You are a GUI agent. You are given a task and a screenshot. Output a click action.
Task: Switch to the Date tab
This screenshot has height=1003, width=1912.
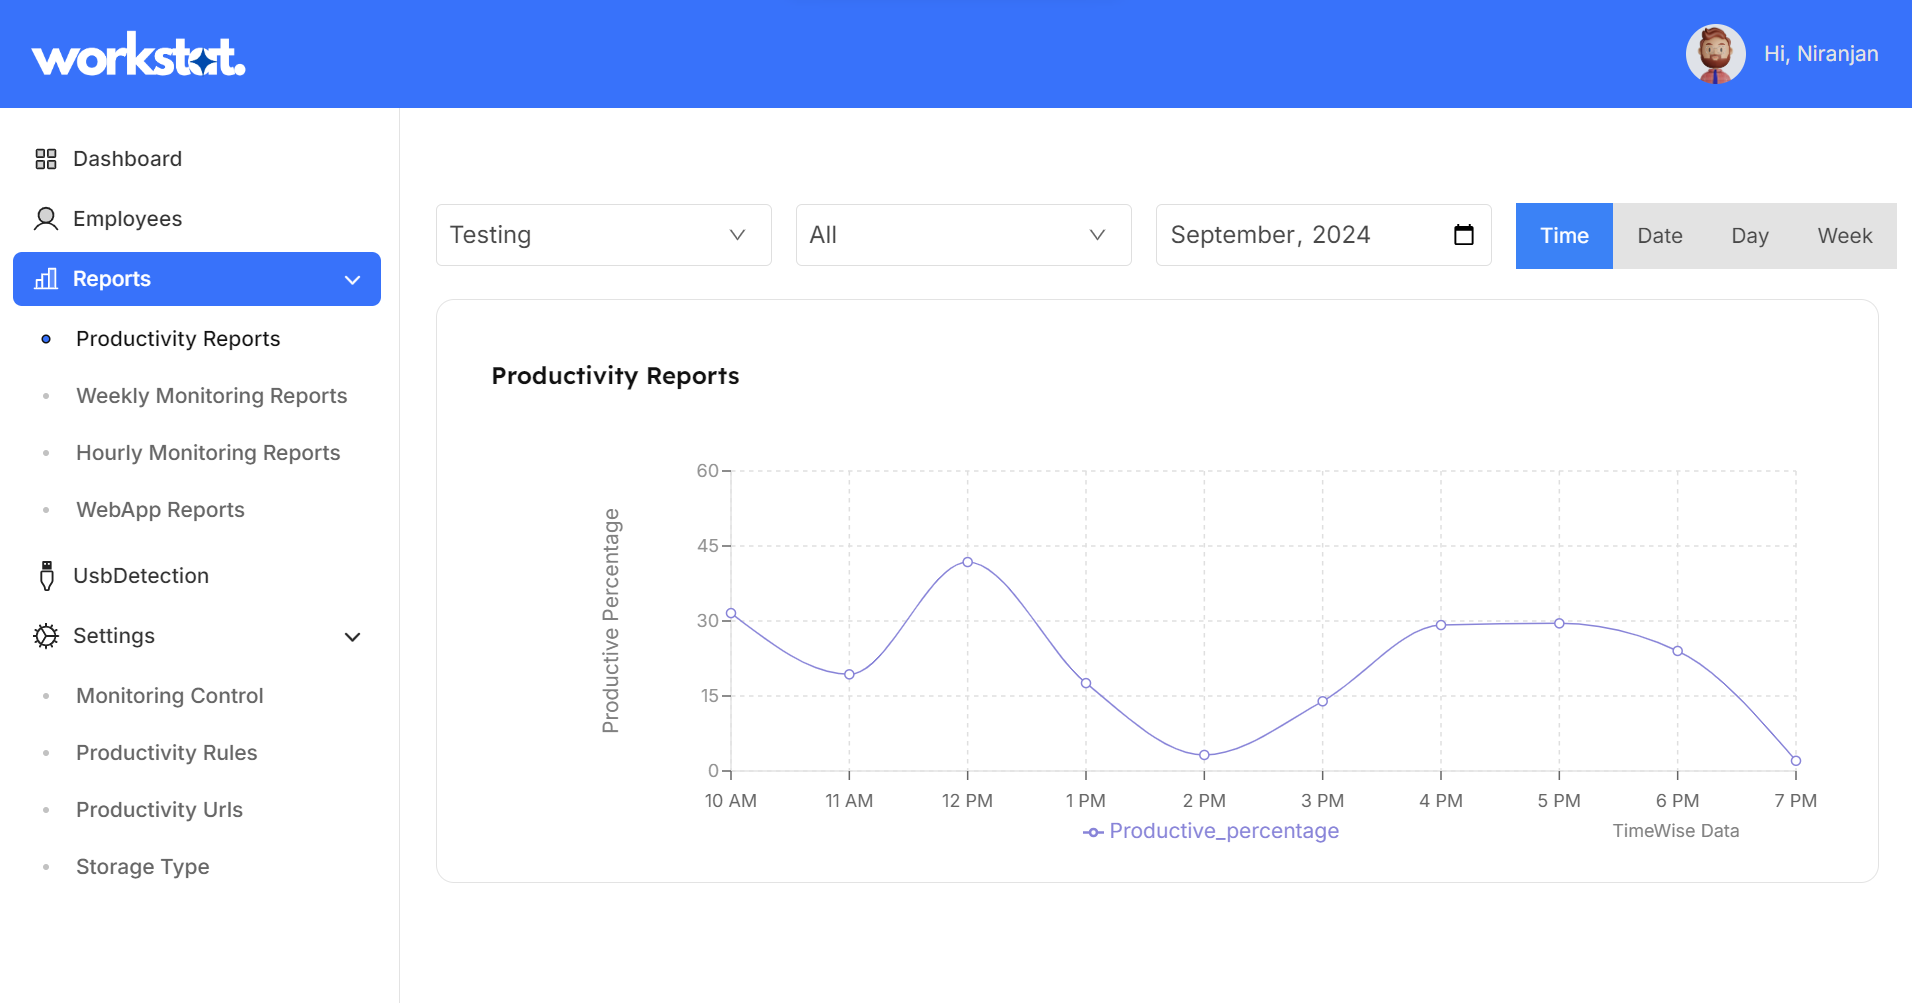tap(1659, 235)
